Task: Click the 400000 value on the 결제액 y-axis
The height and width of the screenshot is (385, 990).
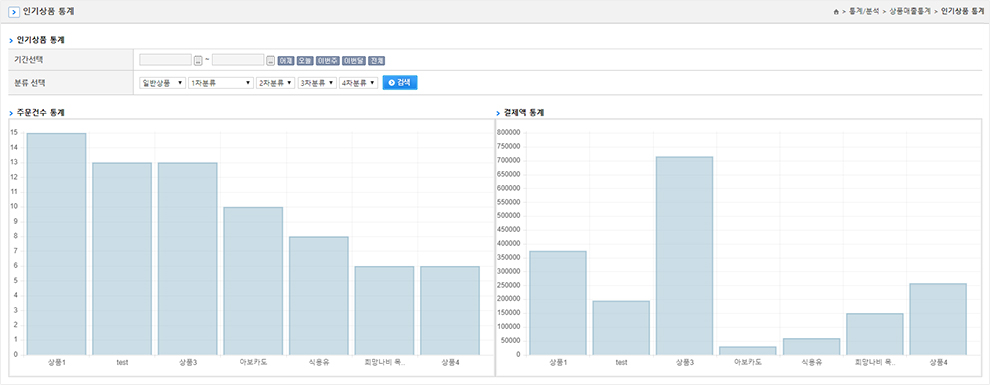Action: coord(509,244)
